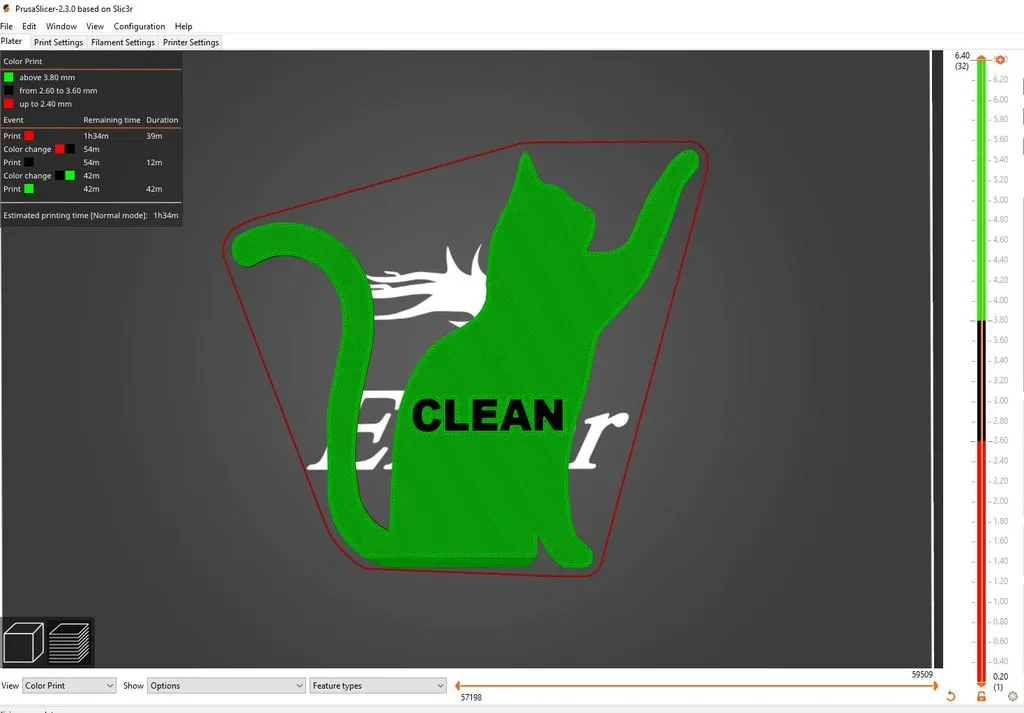1024x713 pixels.
Task: Click the black CLEAN text on the model
Action: pos(488,415)
